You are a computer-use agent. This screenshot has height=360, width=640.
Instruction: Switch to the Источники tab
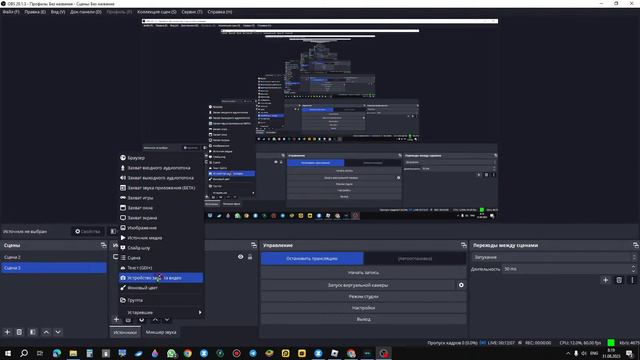point(125,332)
